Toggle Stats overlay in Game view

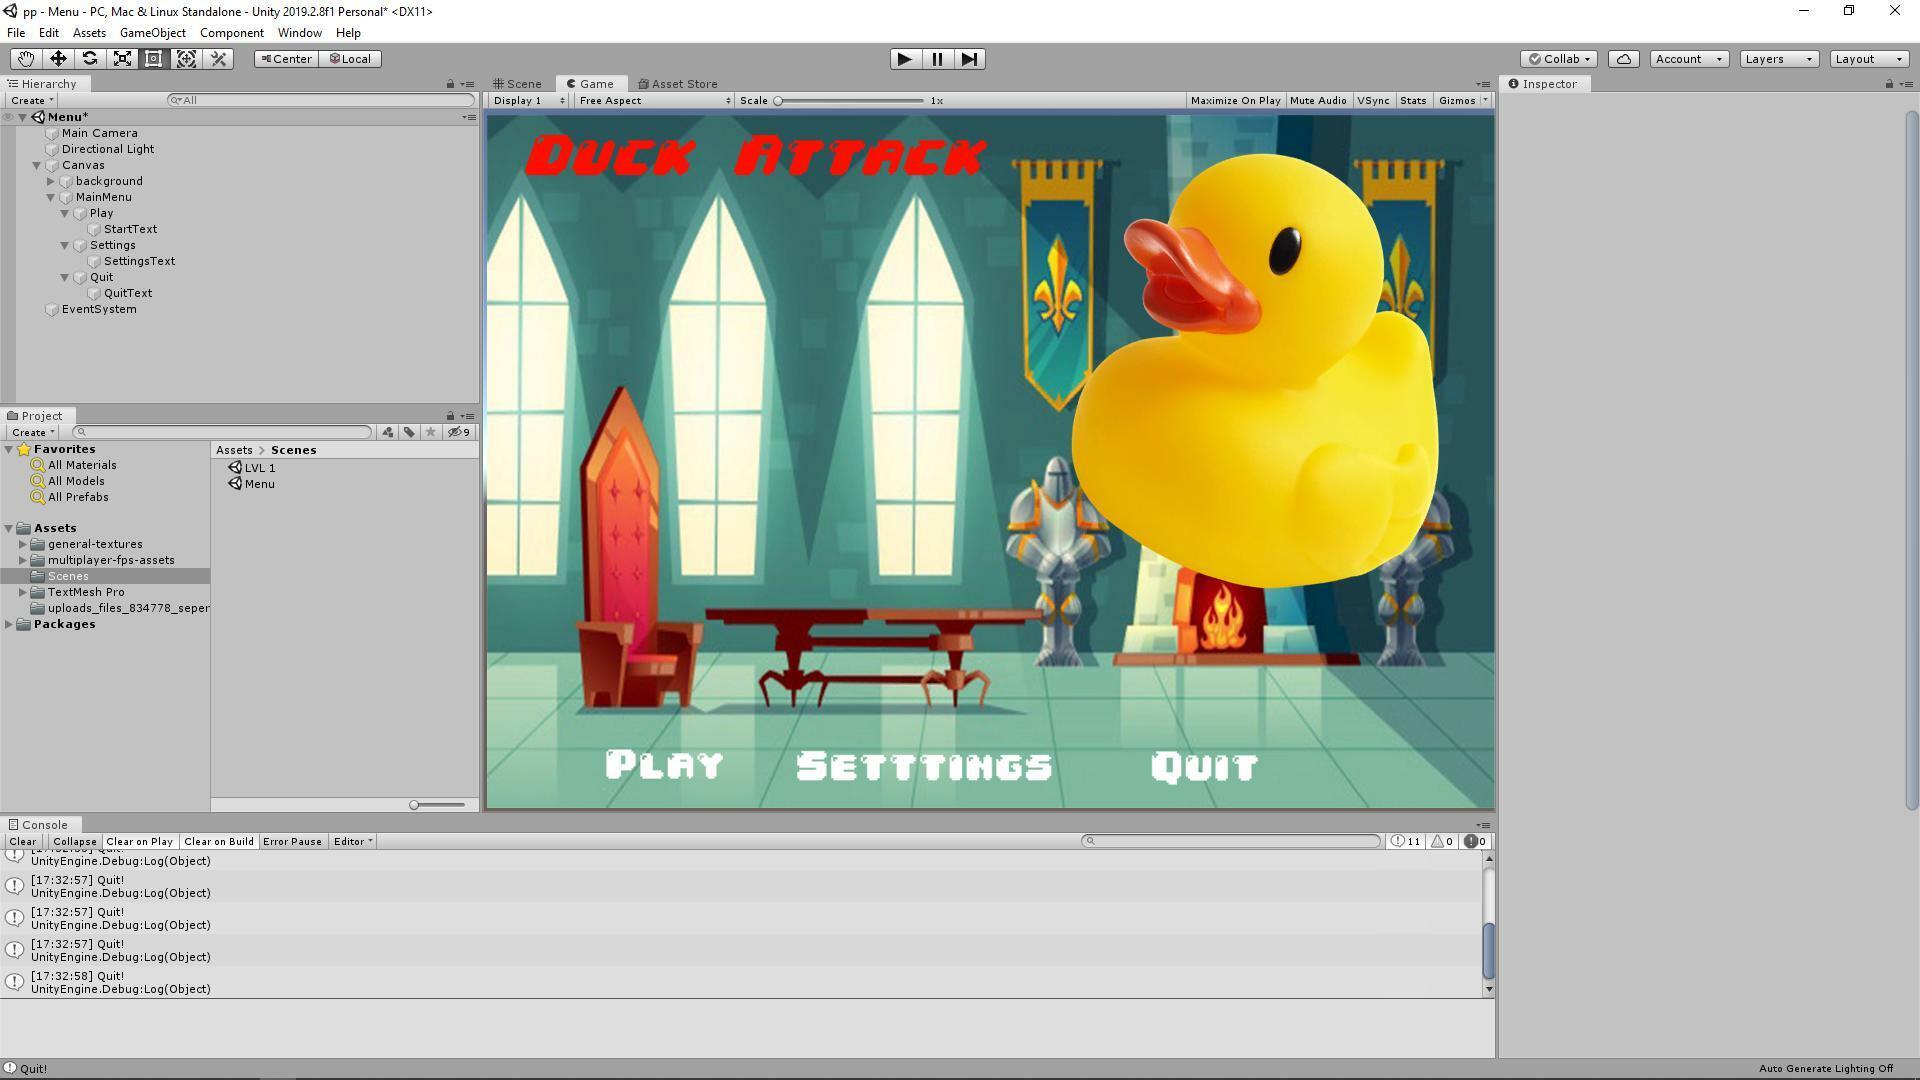click(x=1413, y=101)
